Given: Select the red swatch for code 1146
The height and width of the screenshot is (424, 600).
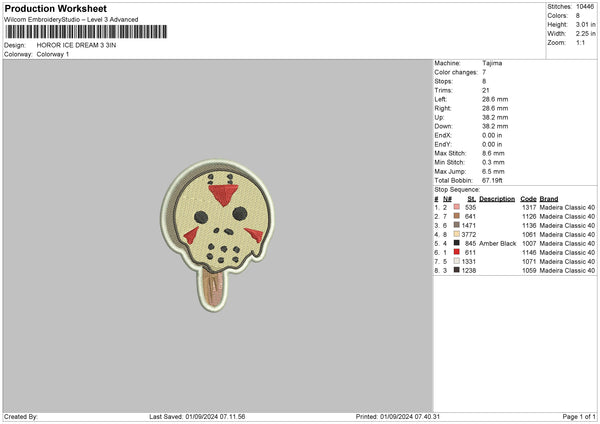Looking at the screenshot, I should coord(457,252).
